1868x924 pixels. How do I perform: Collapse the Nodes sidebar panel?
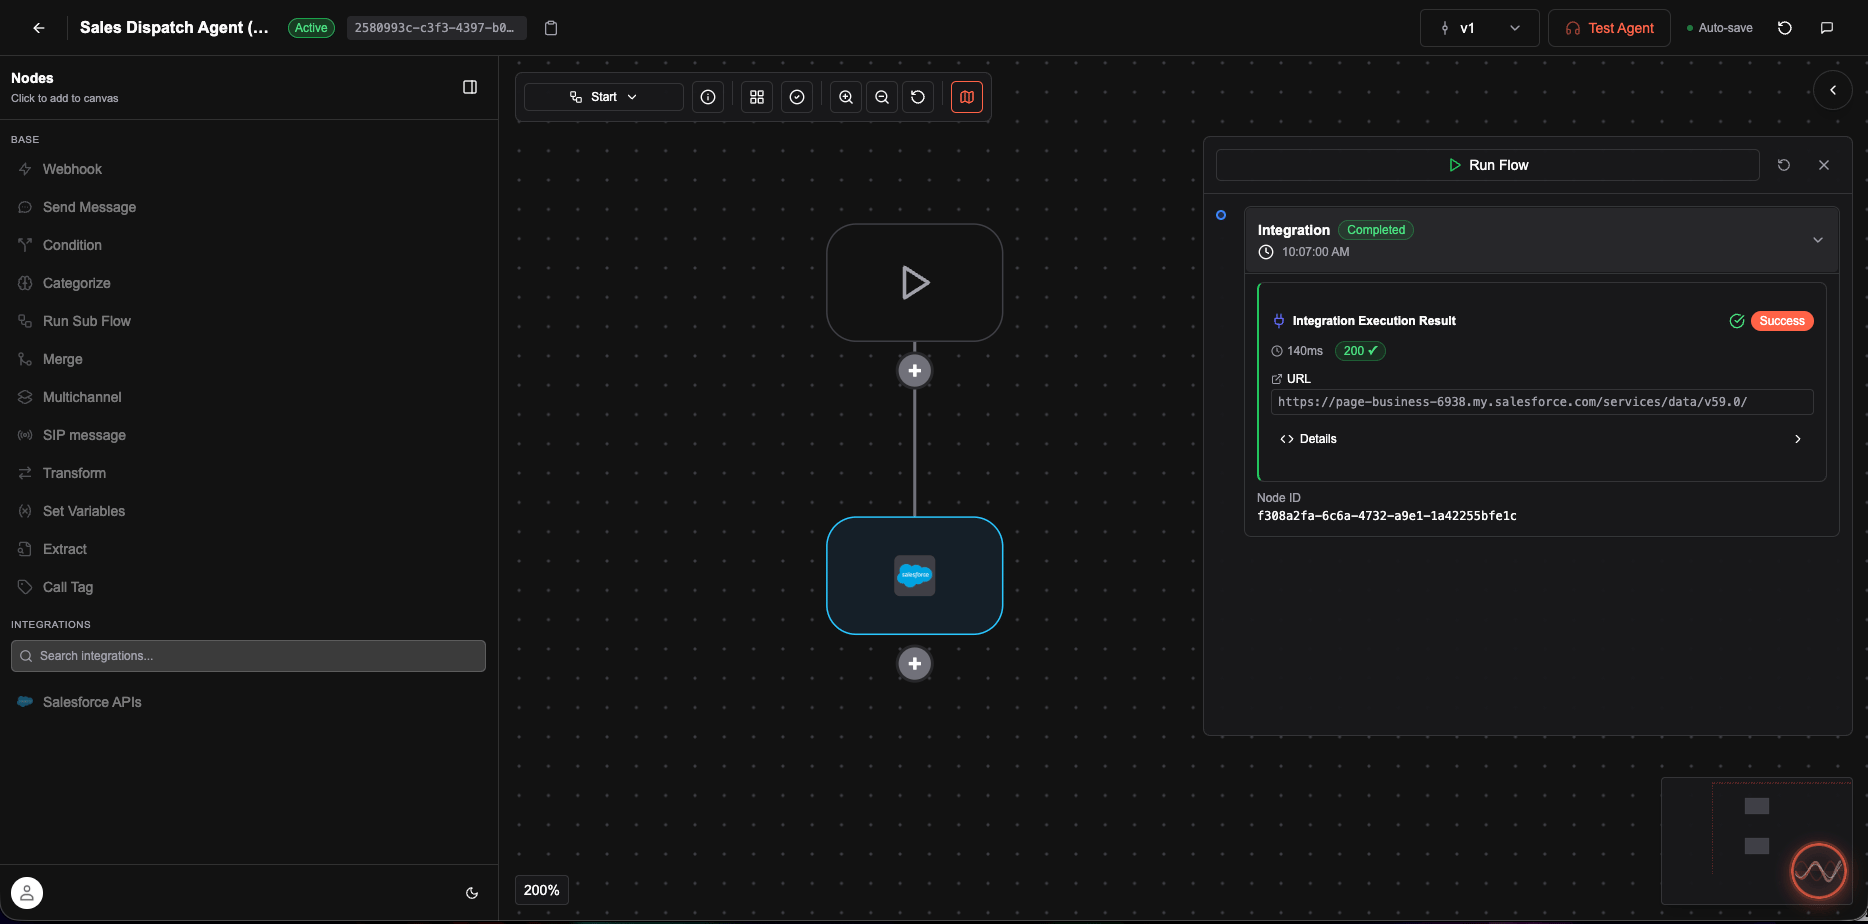tap(470, 87)
